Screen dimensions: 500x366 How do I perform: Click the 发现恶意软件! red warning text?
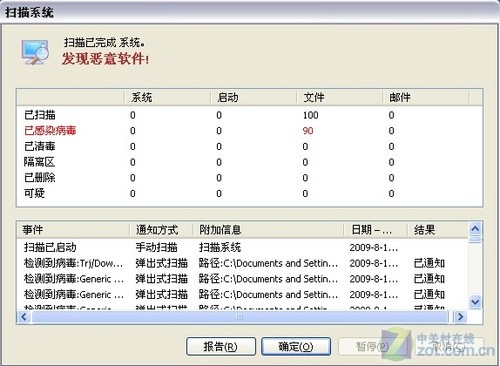tap(106, 59)
